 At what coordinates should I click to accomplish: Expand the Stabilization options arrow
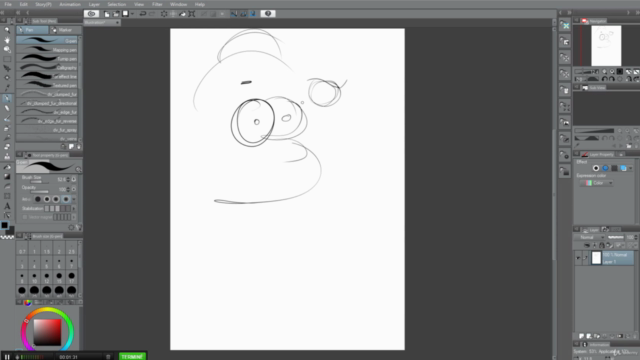pyautogui.click(x=74, y=209)
